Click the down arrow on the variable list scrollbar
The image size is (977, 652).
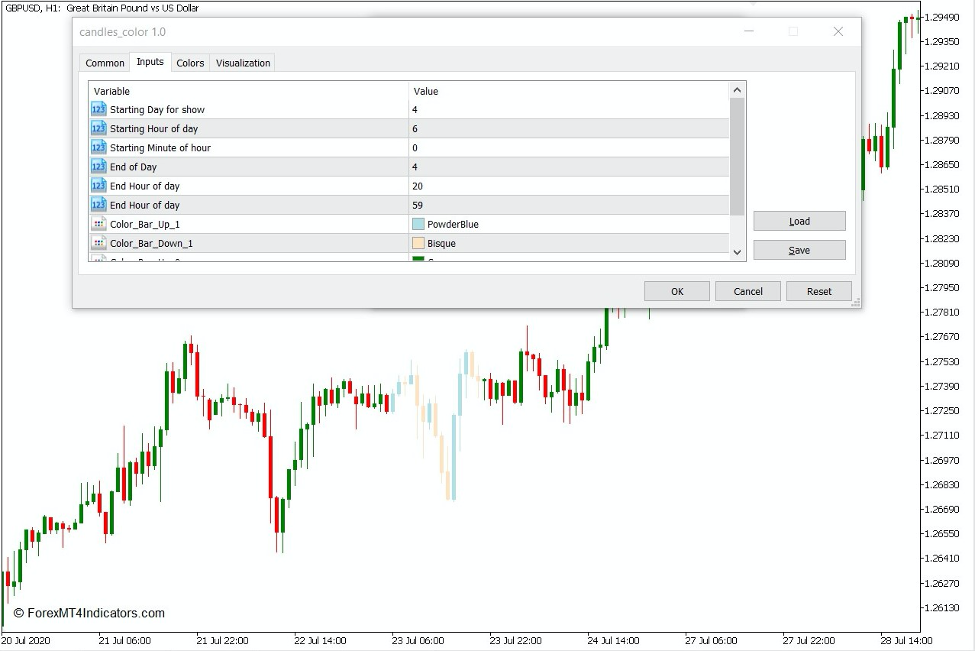[x=737, y=252]
